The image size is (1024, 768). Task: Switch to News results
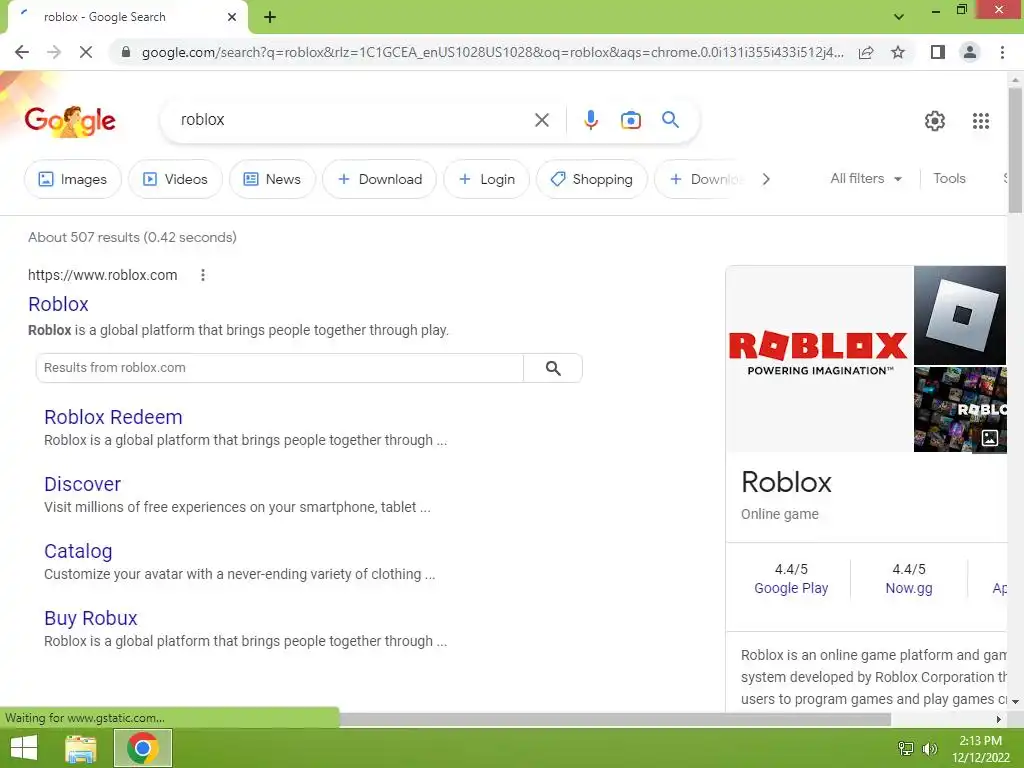272,179
